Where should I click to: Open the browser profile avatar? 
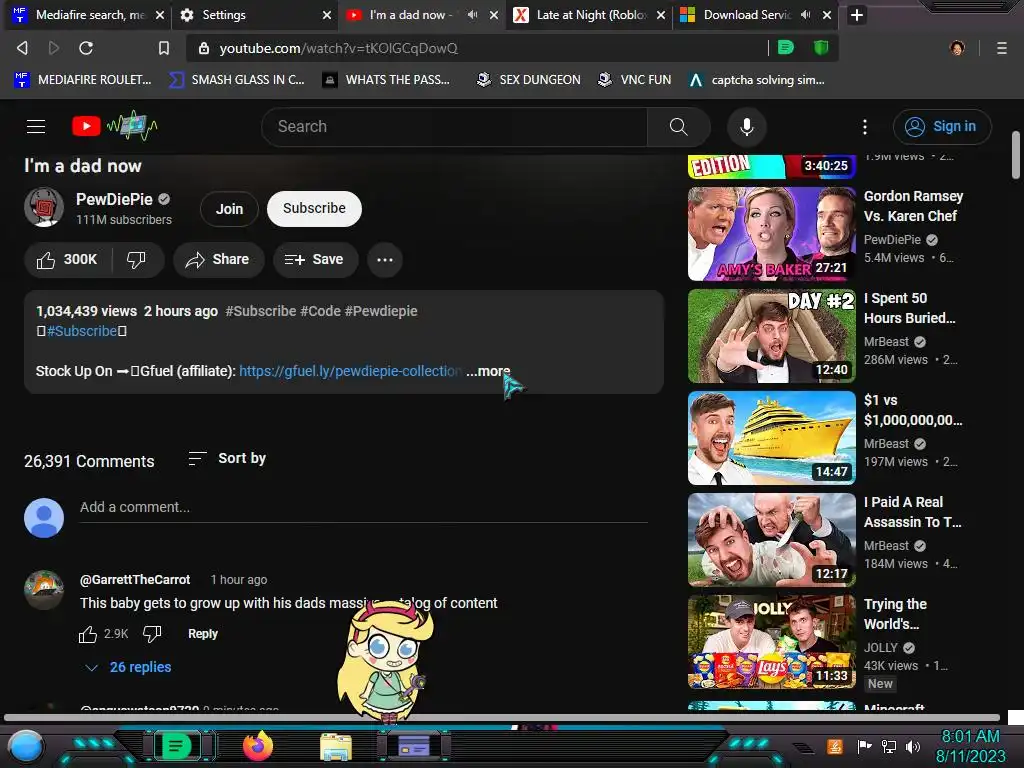pos(957,48)
